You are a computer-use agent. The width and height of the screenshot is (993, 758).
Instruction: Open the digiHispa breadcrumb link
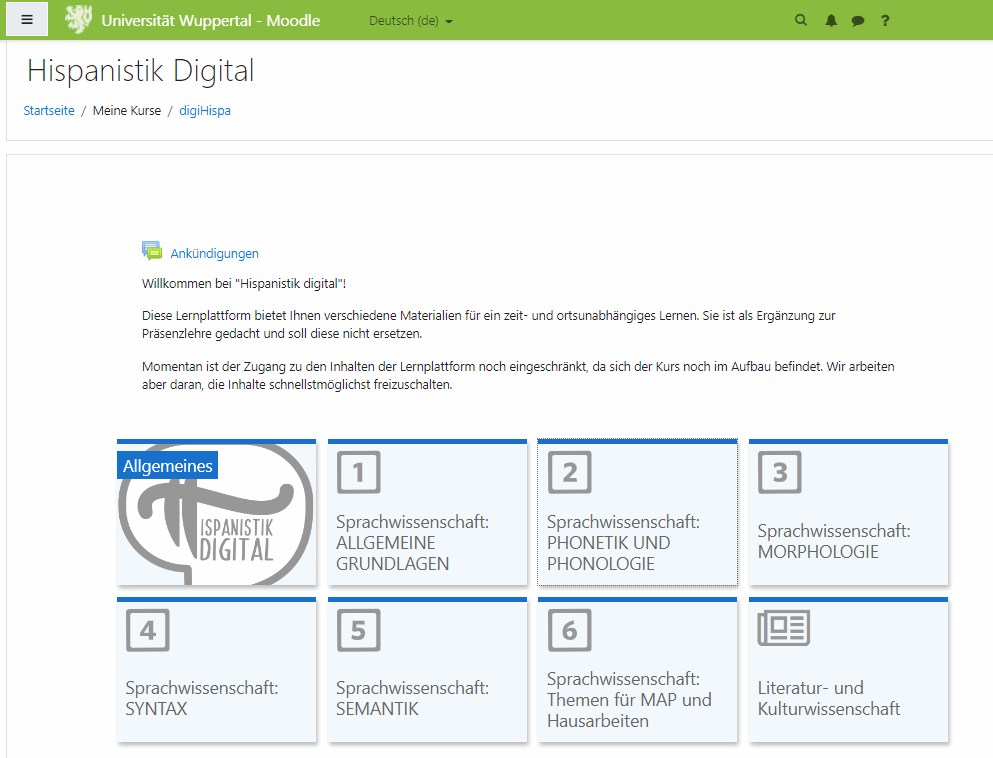pyautogui.click(x=205, y=110)
